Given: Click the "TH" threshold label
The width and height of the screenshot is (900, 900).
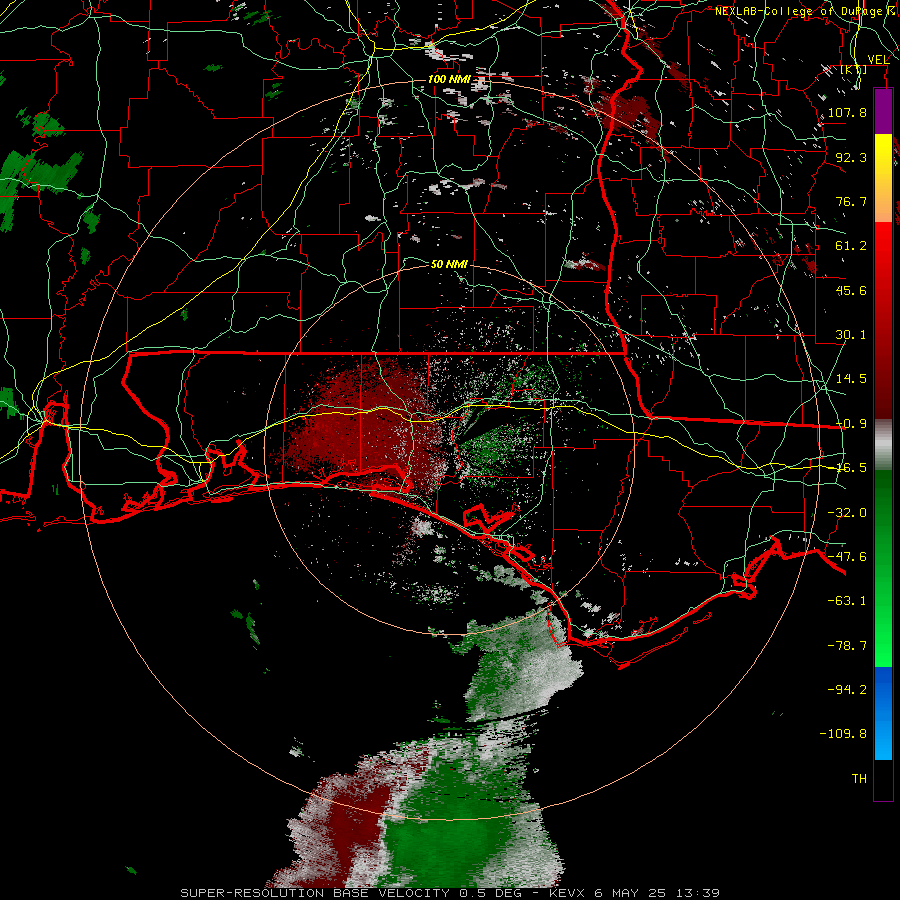Looking at the screenshot, I should pyautogui.click(x=859, y=779).
